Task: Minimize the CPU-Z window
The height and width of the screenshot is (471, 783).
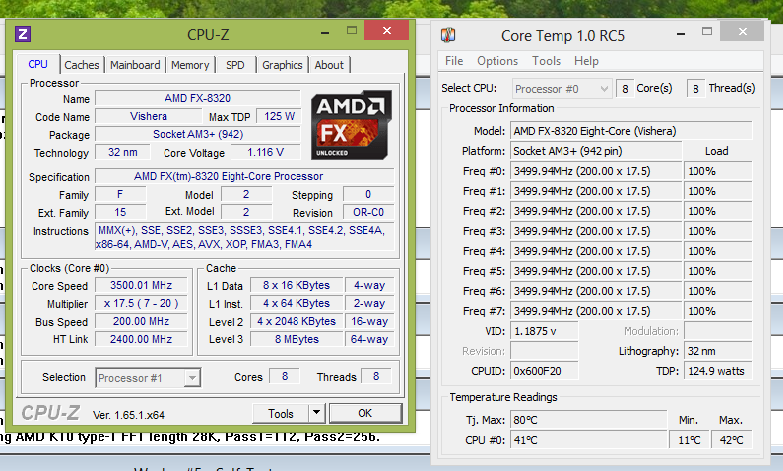Action: tap(325, 31)
